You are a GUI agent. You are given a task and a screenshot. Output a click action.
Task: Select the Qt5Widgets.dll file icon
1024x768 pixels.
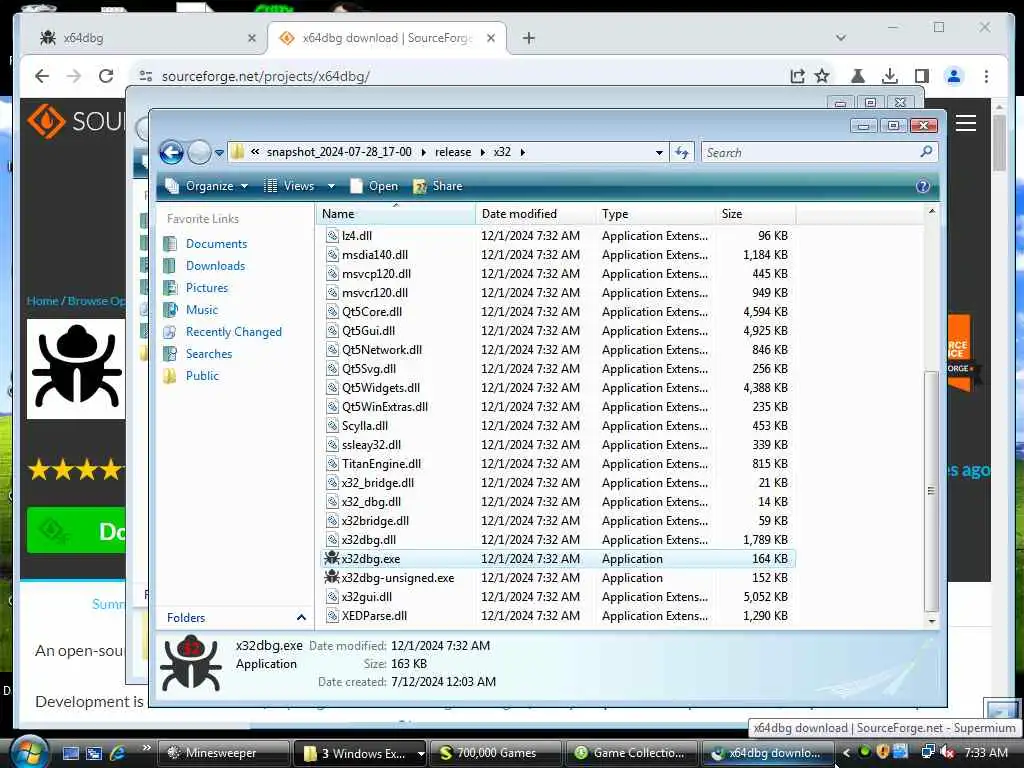coord(332,387)
